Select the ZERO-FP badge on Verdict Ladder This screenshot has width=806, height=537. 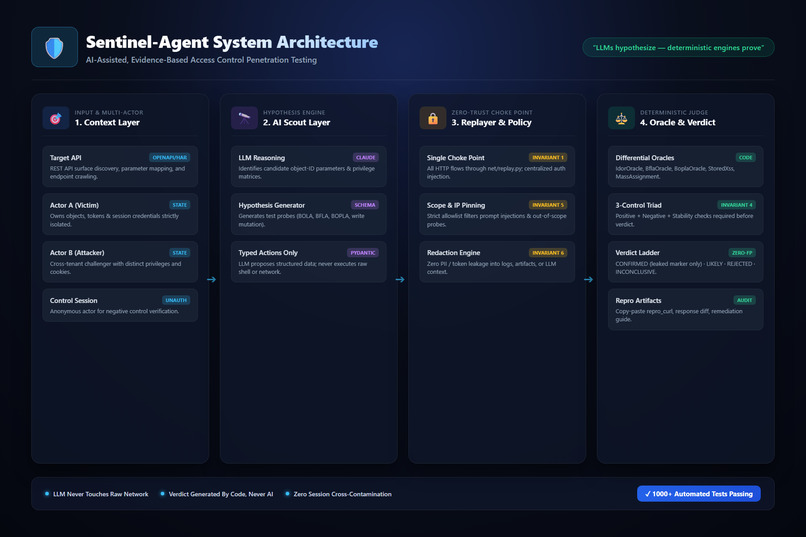(742, 253)
